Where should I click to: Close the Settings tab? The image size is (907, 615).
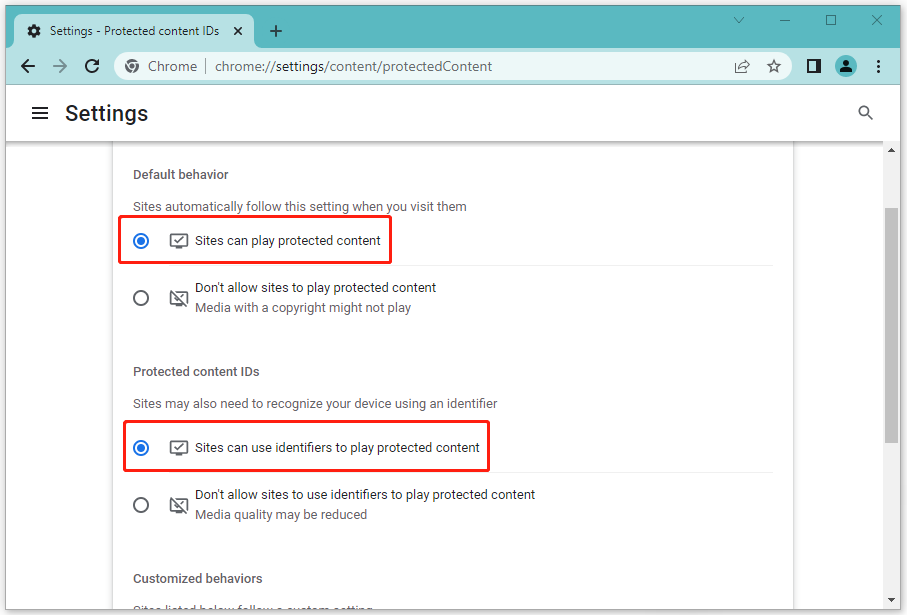239,31
